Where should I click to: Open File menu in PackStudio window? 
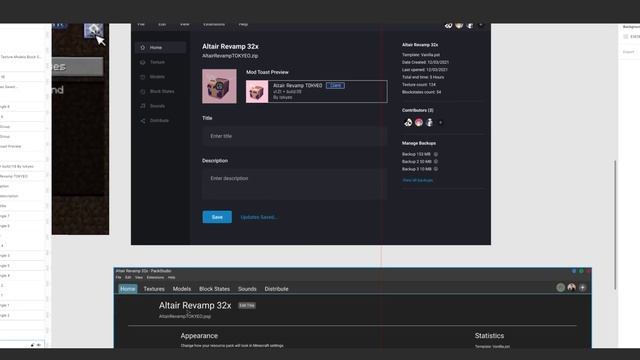click(x=118, y=278)
